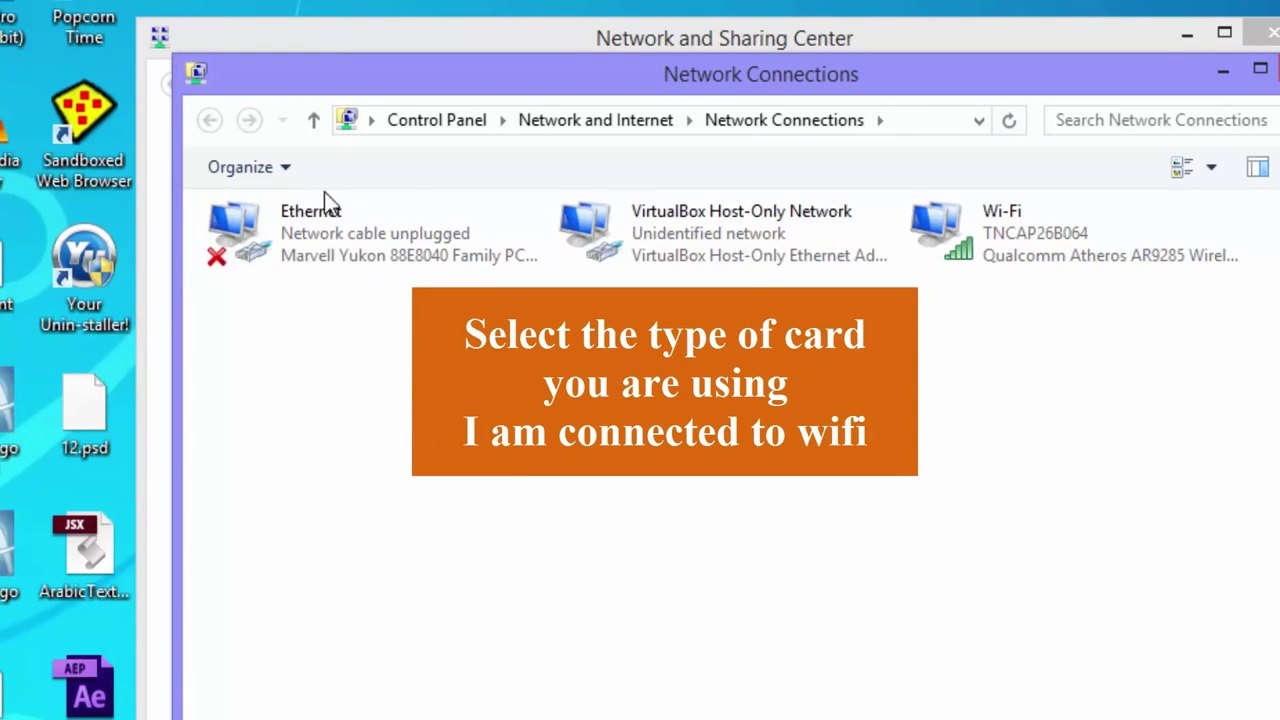This screenshot has width=1280, height=720.
Task: Select 'Qualcomm Atheros AR9285 Wirel...' text
Action: [1110, 255]
